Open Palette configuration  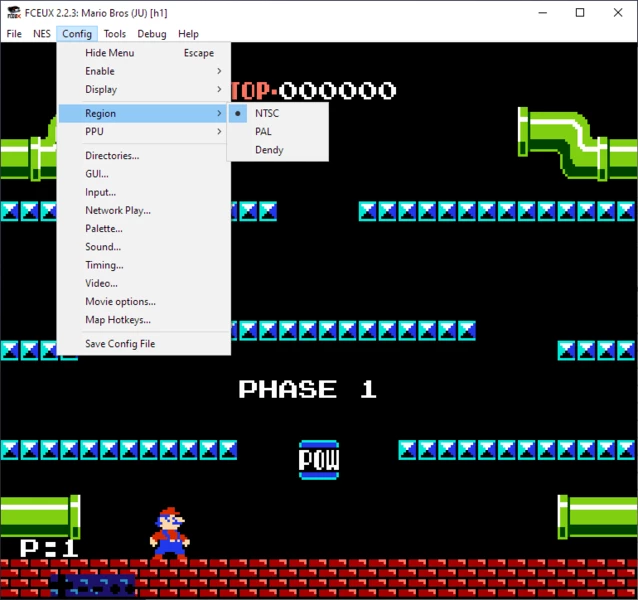click(144, 229)
